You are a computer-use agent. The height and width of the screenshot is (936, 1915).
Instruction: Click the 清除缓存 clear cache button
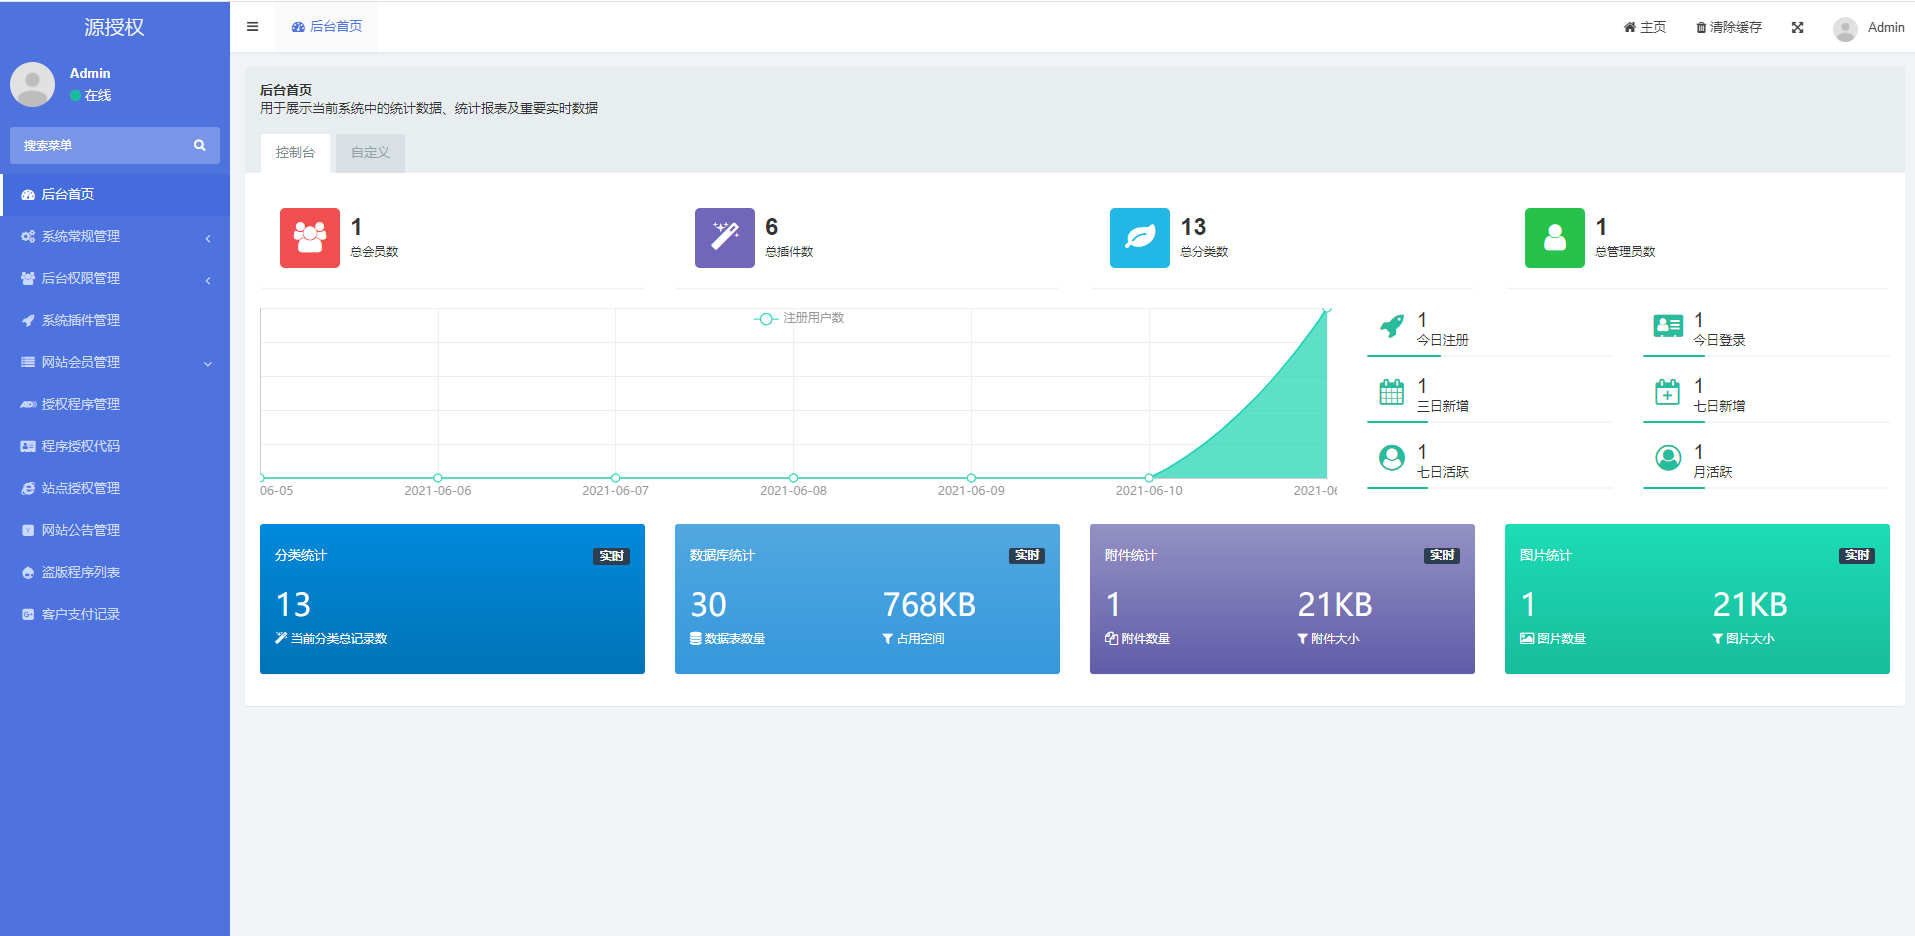1728,28
